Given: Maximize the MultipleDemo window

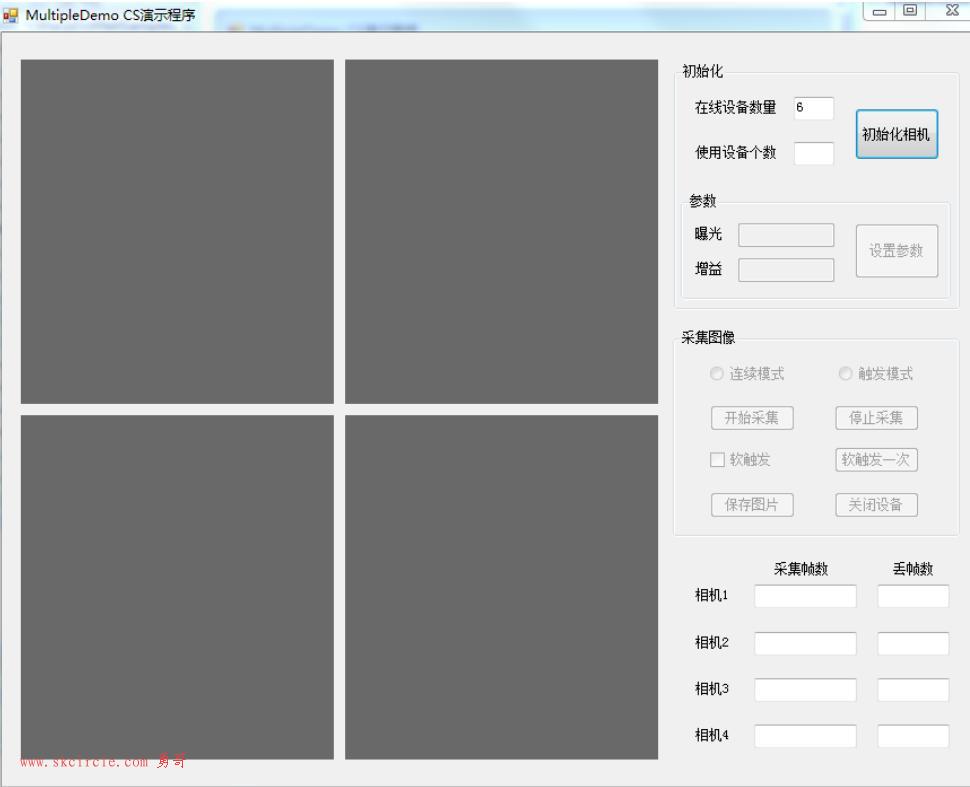Looking at the screenshot, I should coord(910,11).
